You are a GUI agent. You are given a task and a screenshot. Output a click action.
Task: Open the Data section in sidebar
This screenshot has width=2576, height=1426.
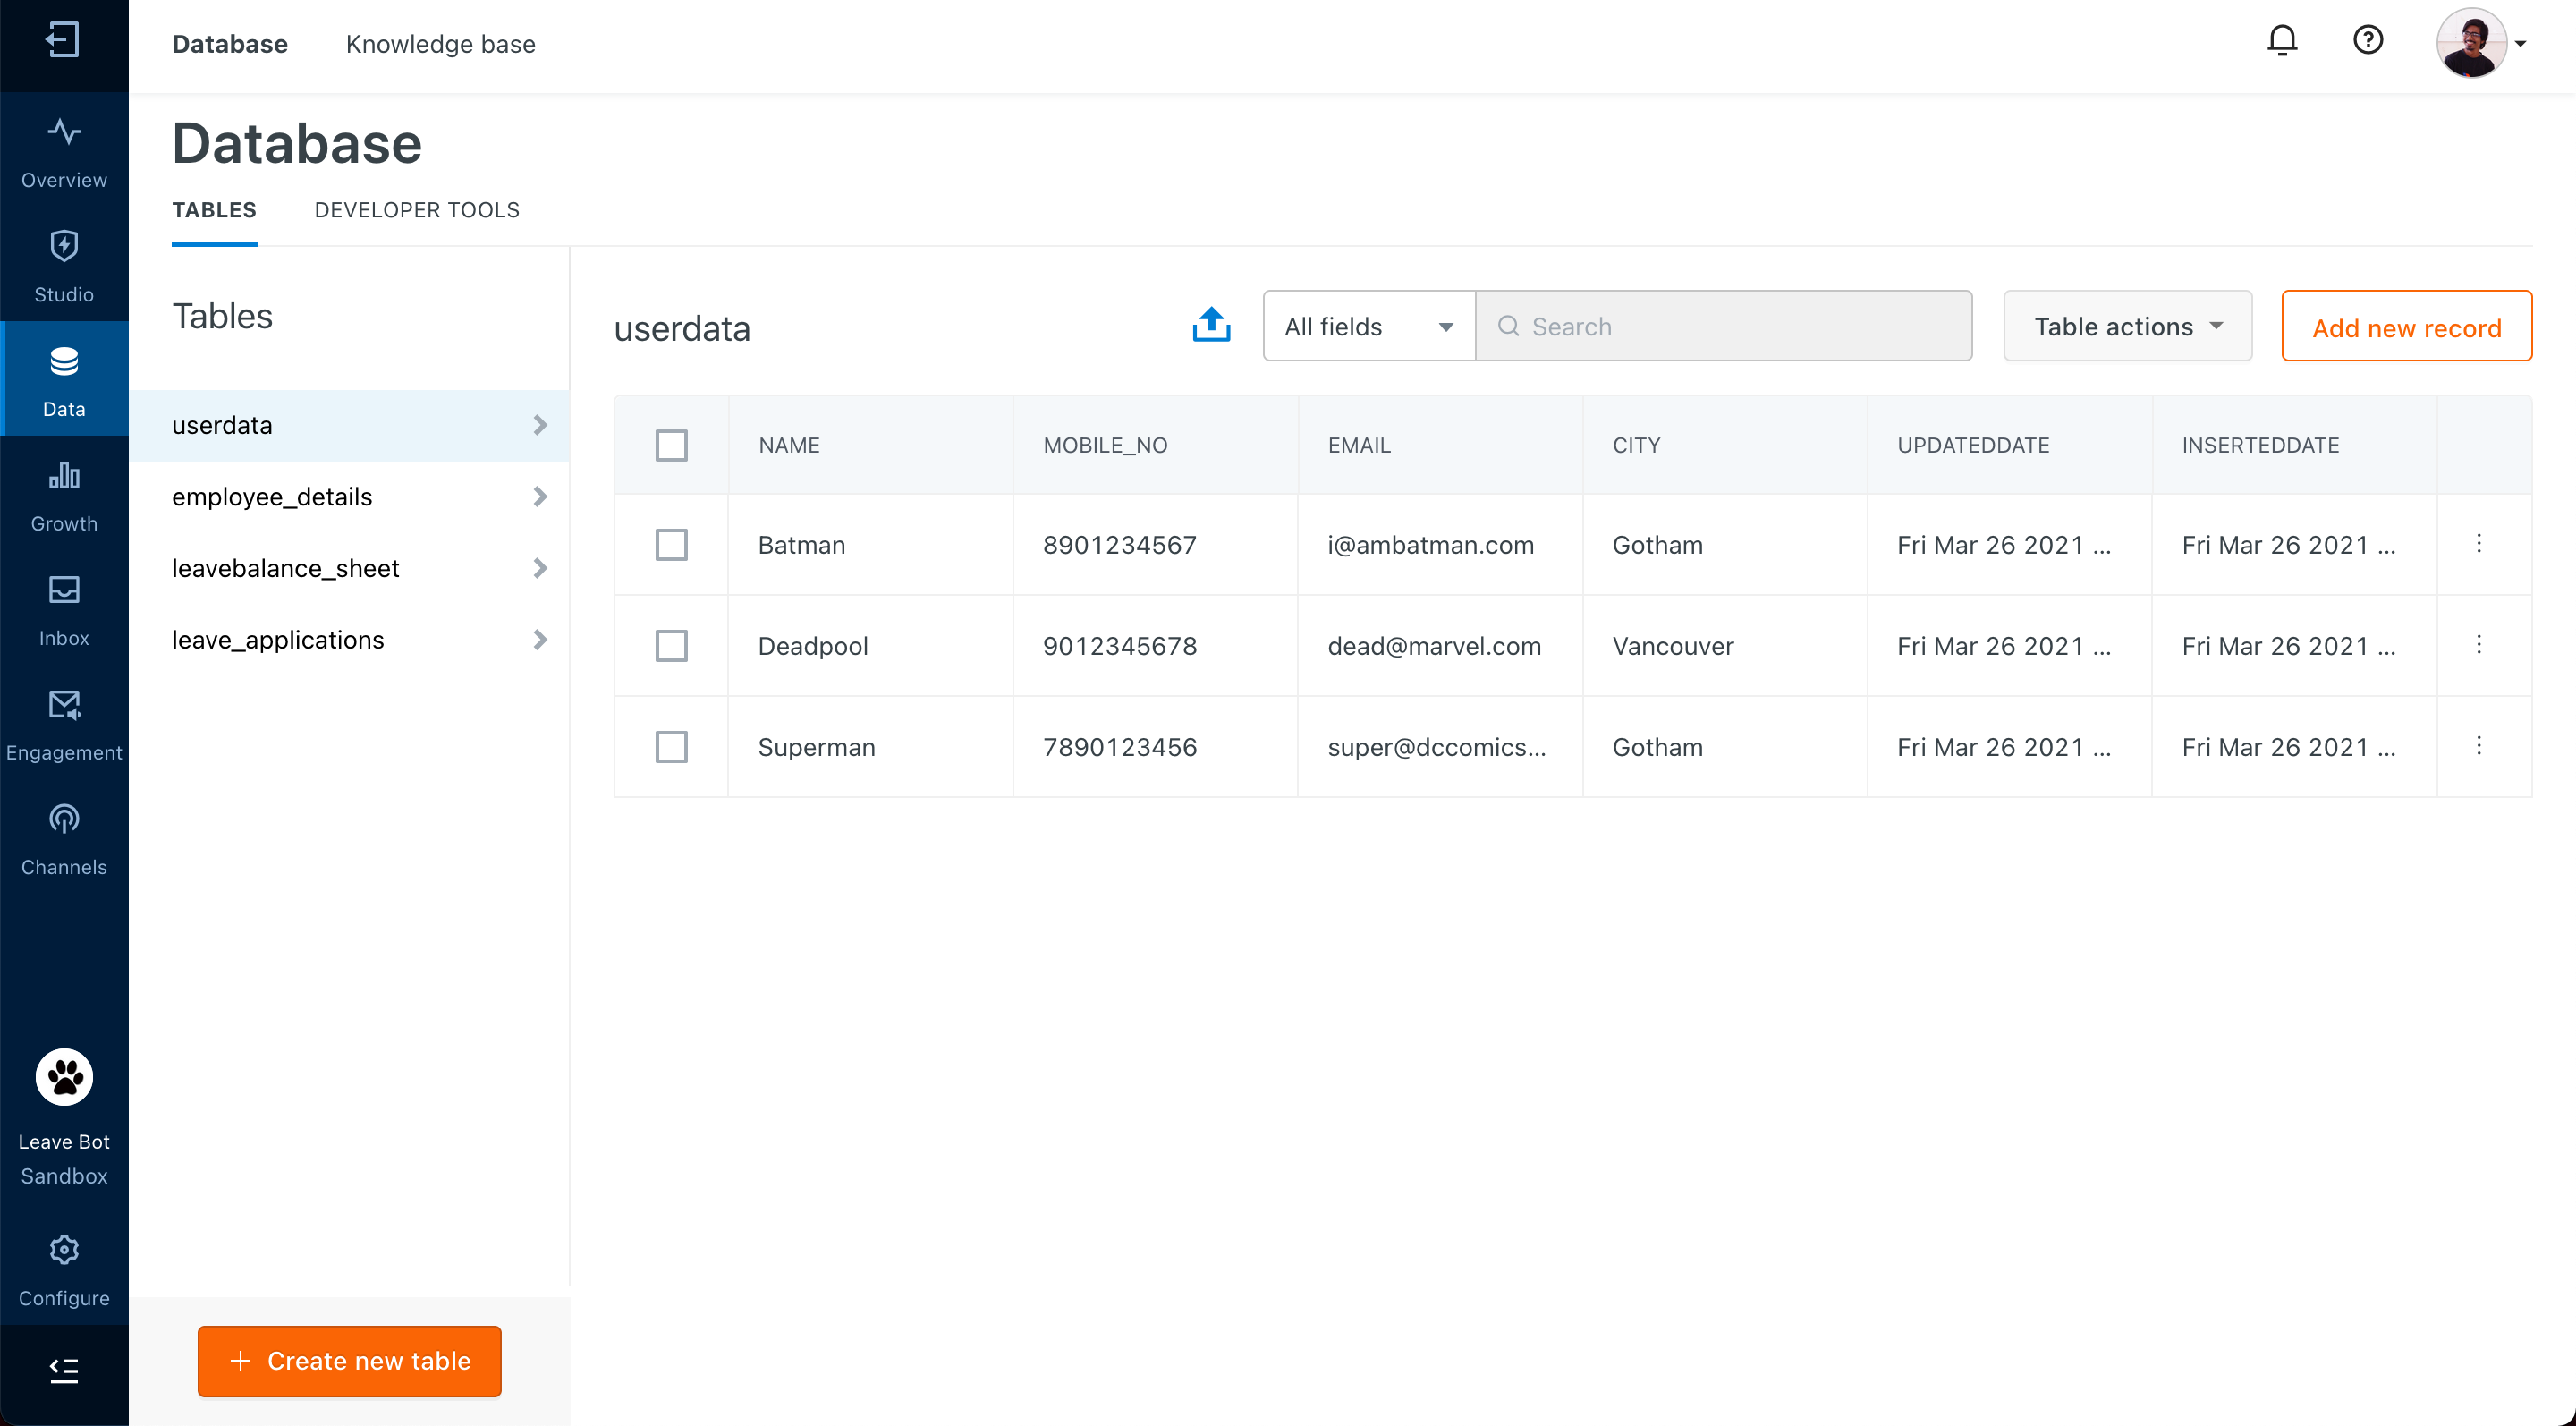point(64,380)
